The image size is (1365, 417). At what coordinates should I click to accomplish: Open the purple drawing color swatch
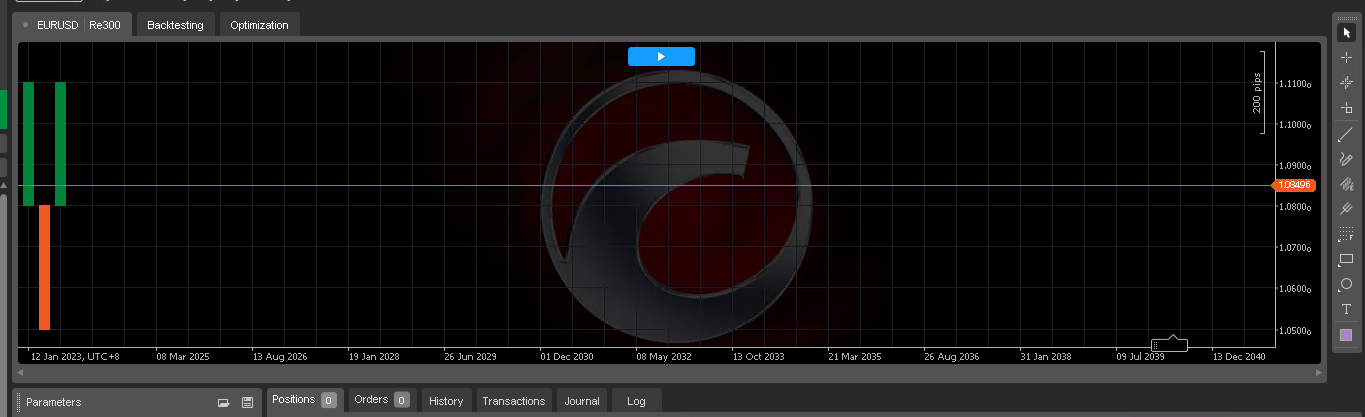[x=1346, y=335]
